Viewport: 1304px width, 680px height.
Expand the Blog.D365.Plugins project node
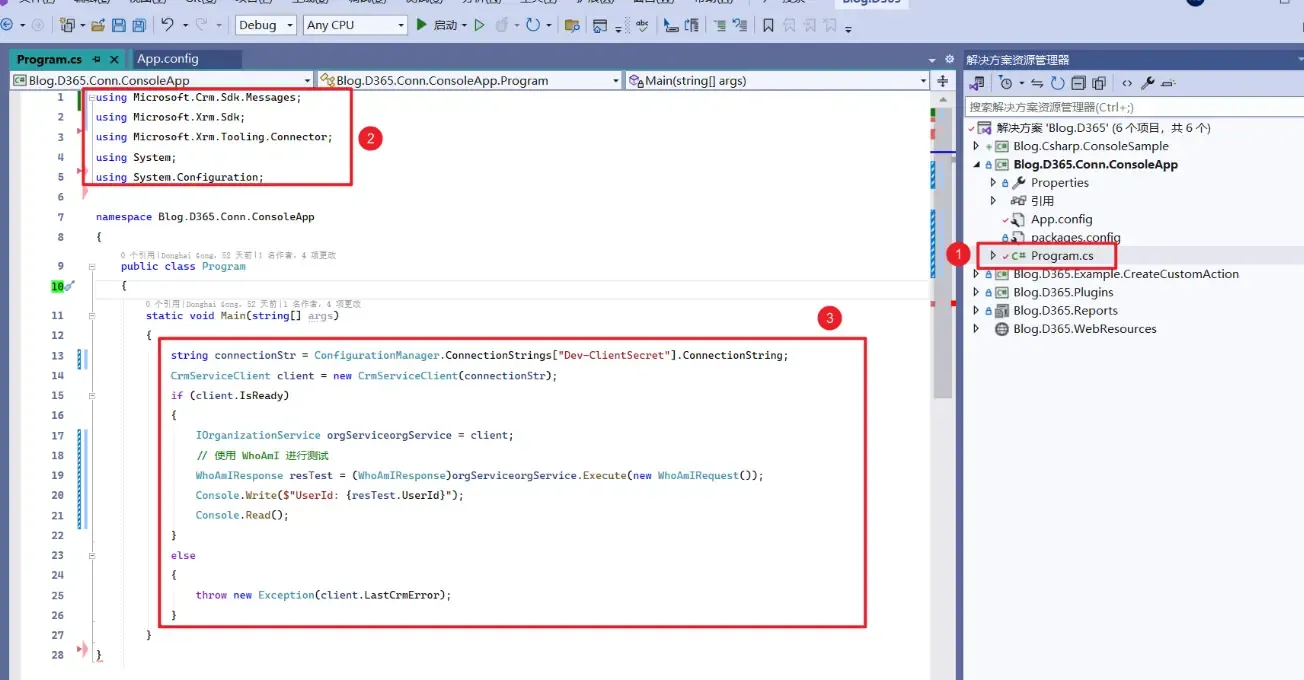point(976,292)
